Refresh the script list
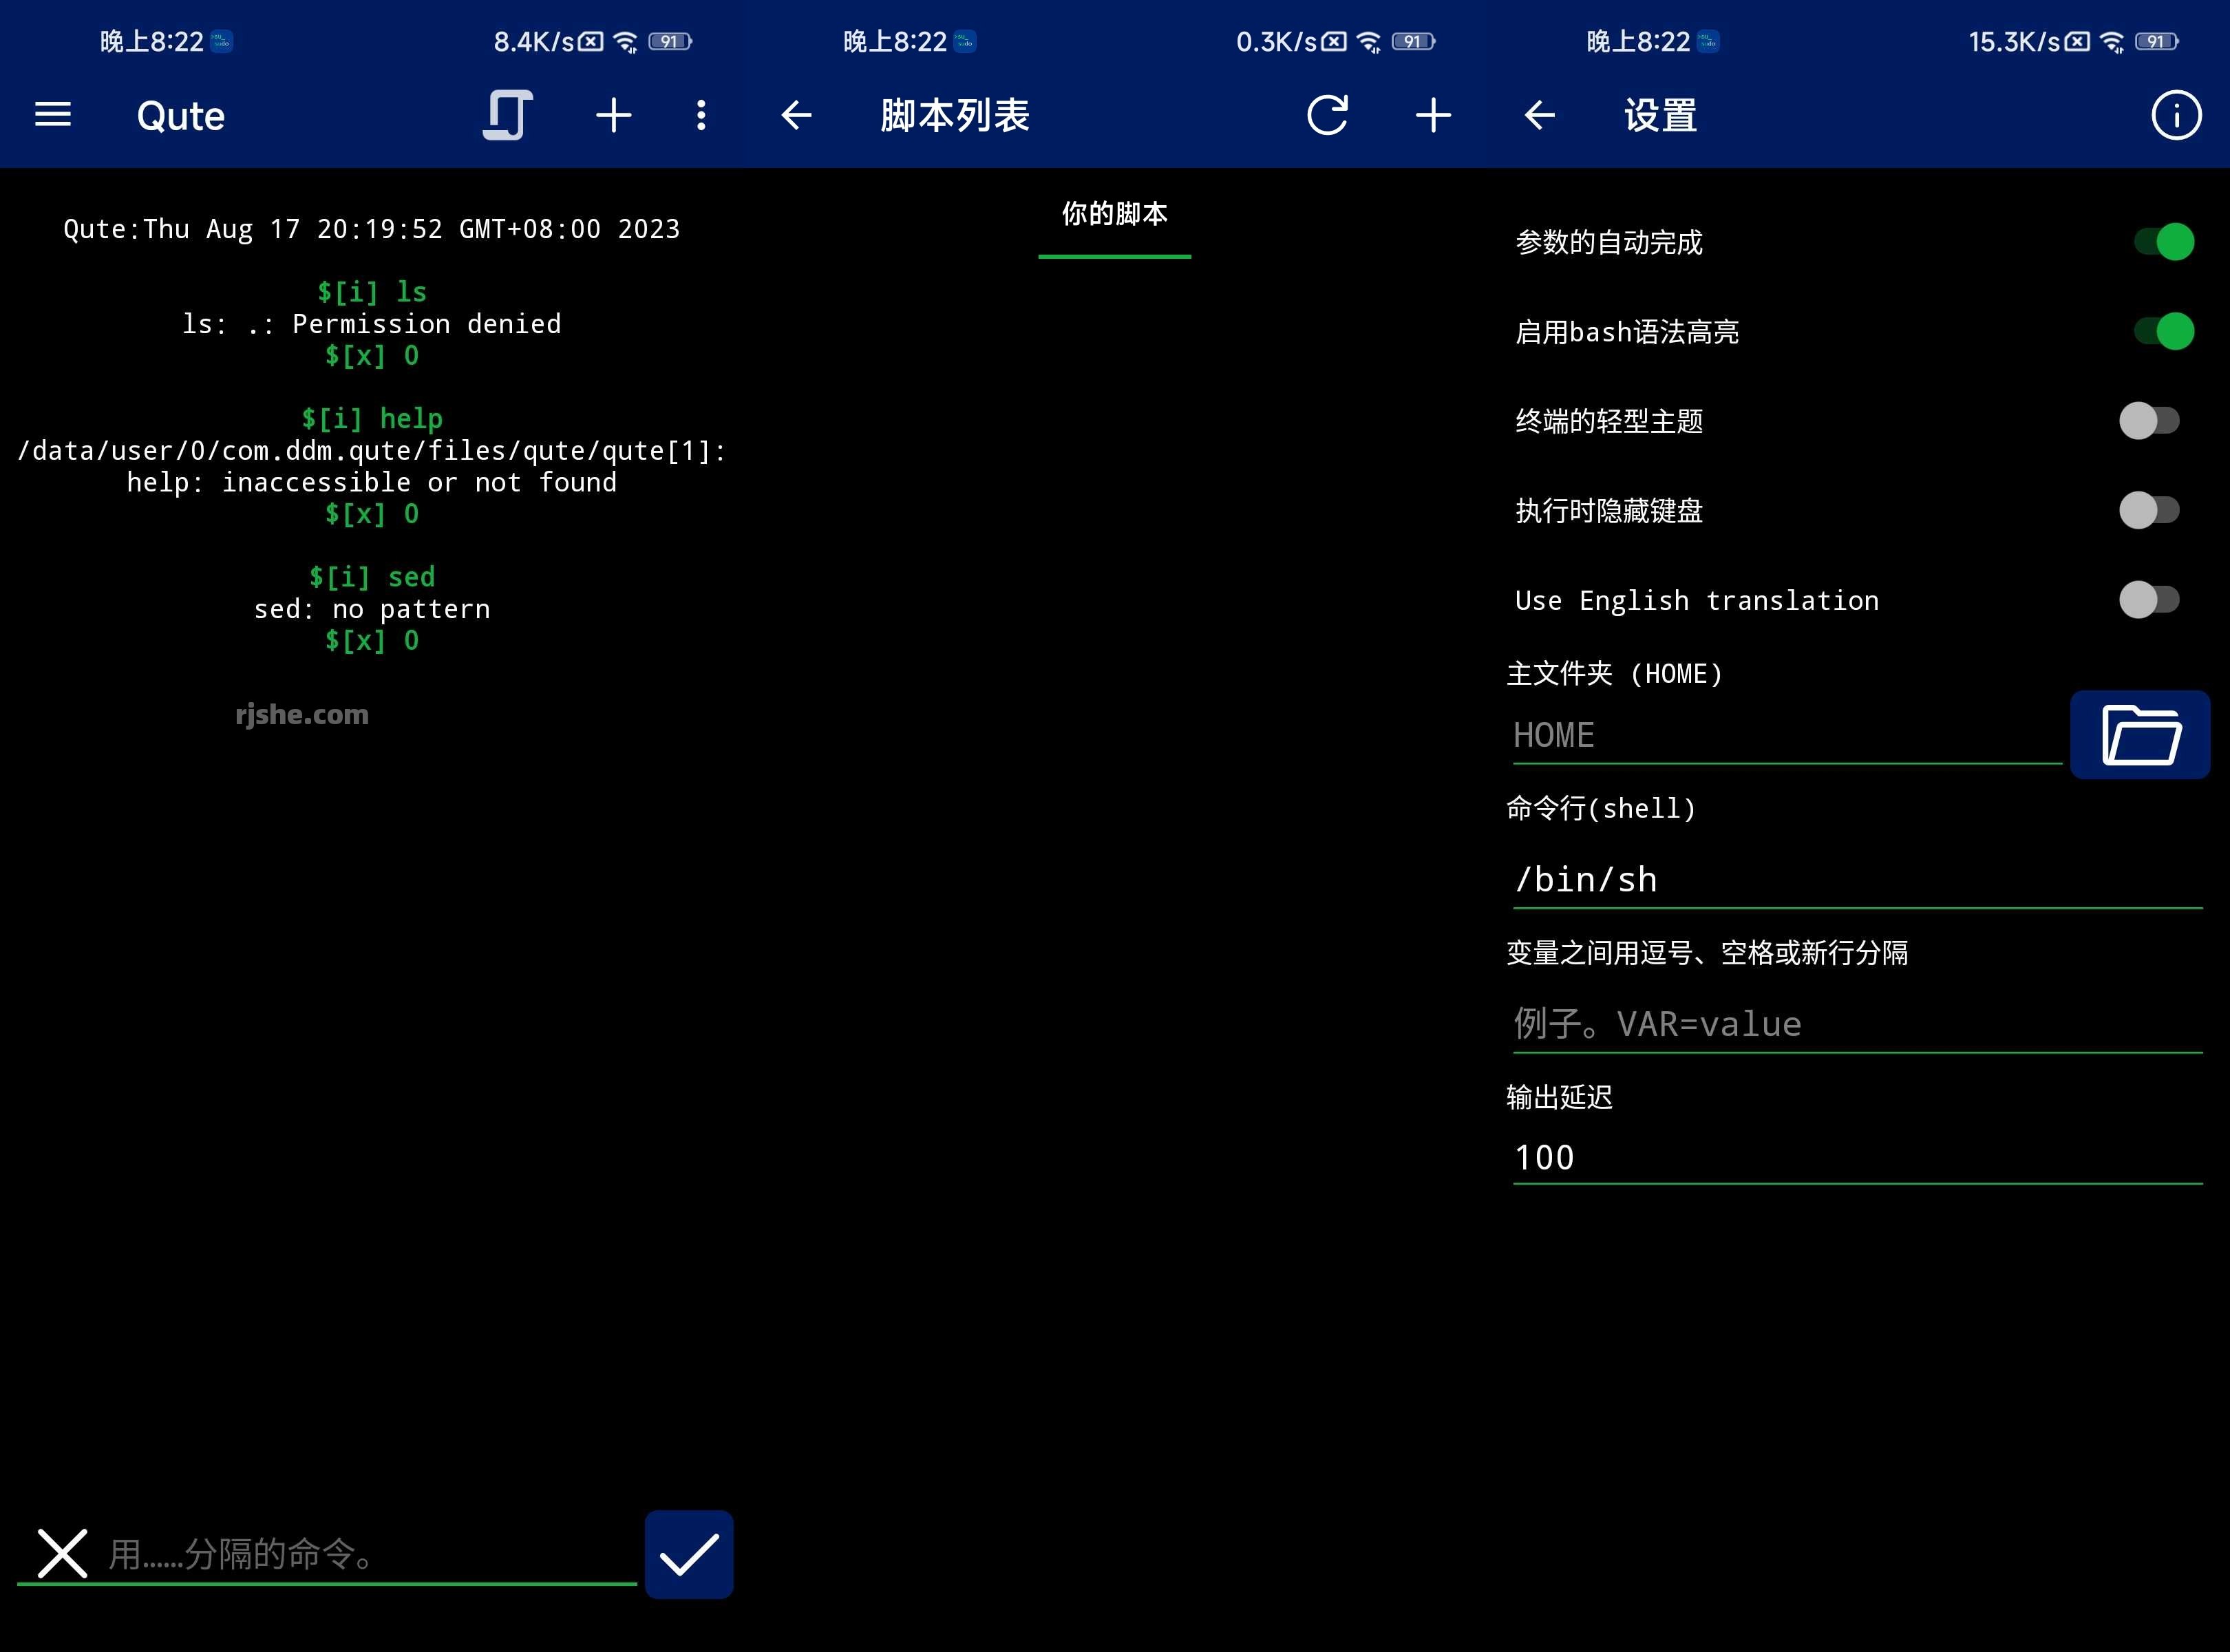This screenshot has width=2230, height=1652. [x=1327, y=115]
